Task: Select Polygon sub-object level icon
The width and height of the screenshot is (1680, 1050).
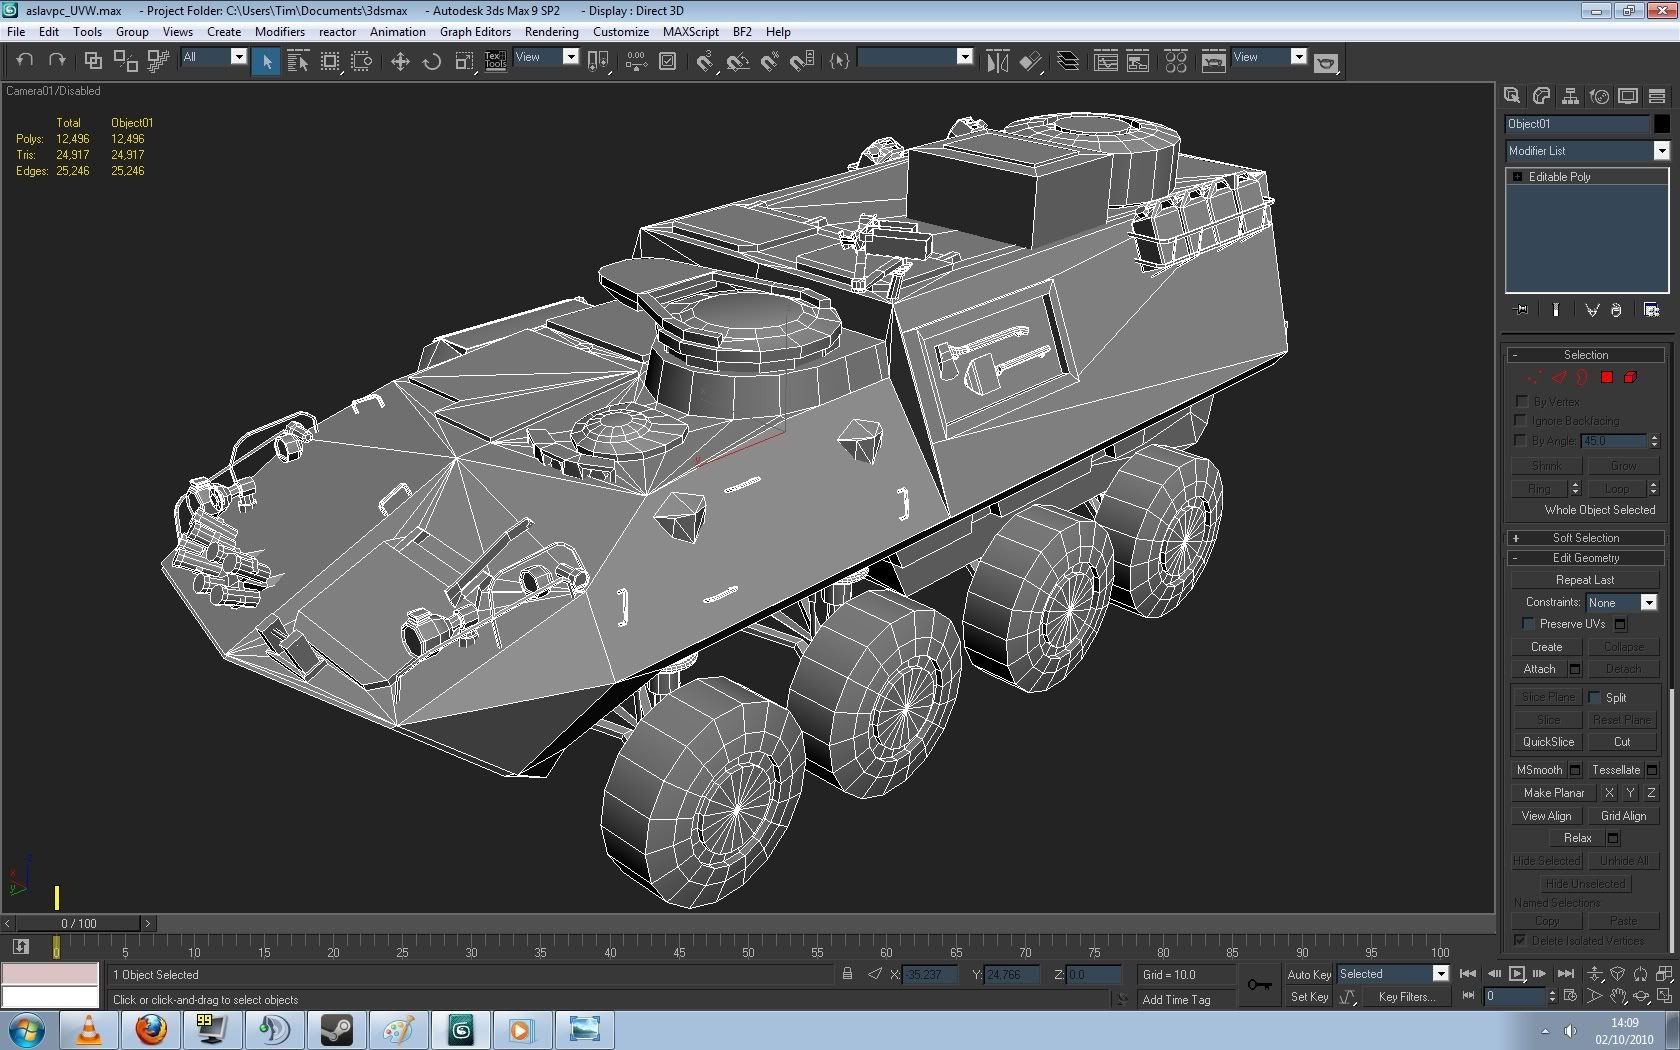Action: 1606,377
